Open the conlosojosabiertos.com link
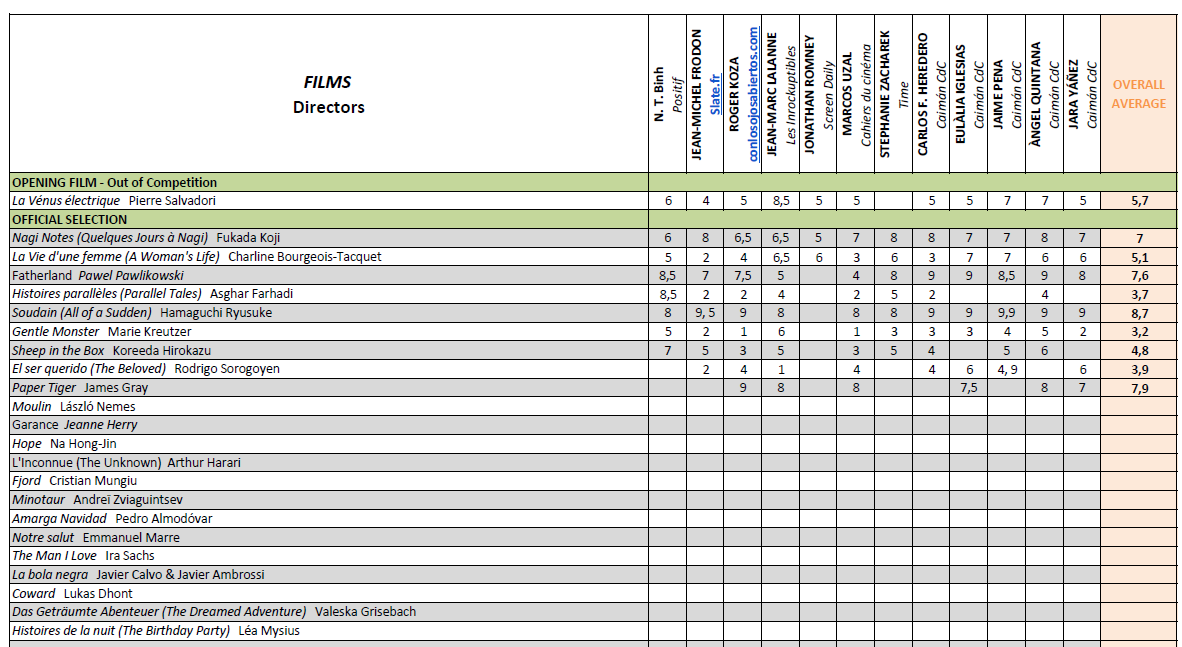 [x=754, y=94]
